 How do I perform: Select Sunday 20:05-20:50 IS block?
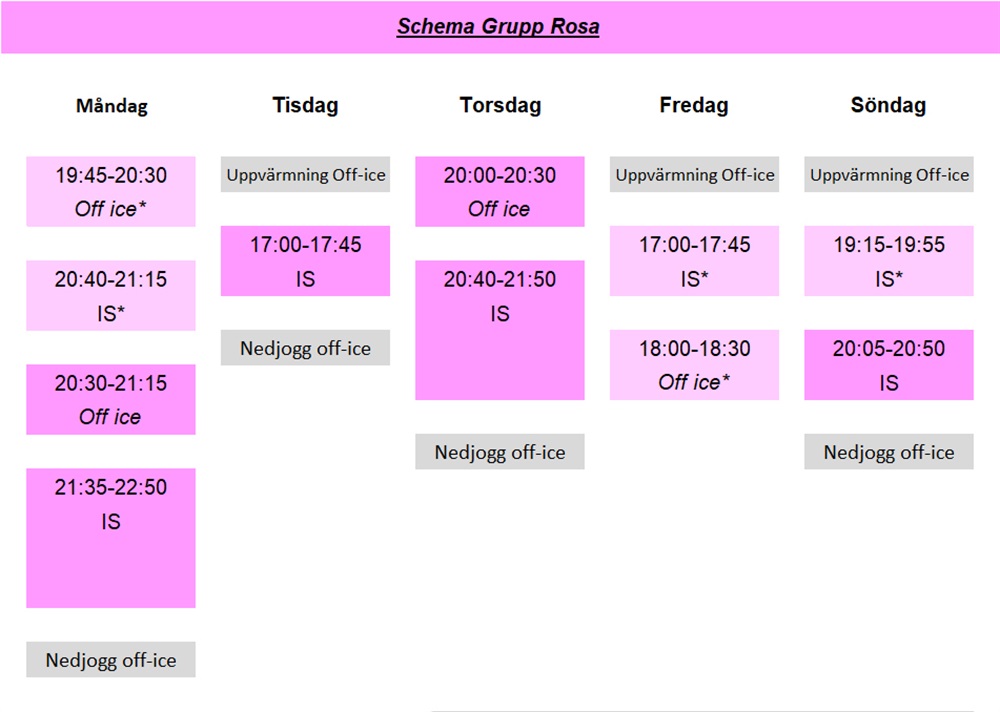click(889, 365)
